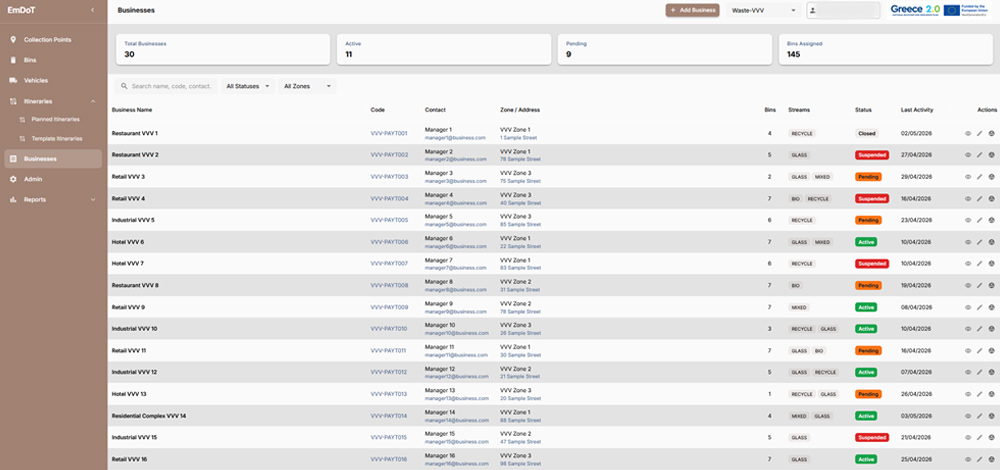The image size is (1000, 470).
Task: Expand Waste-VVV selector dropdown
Action: (764, 10)
